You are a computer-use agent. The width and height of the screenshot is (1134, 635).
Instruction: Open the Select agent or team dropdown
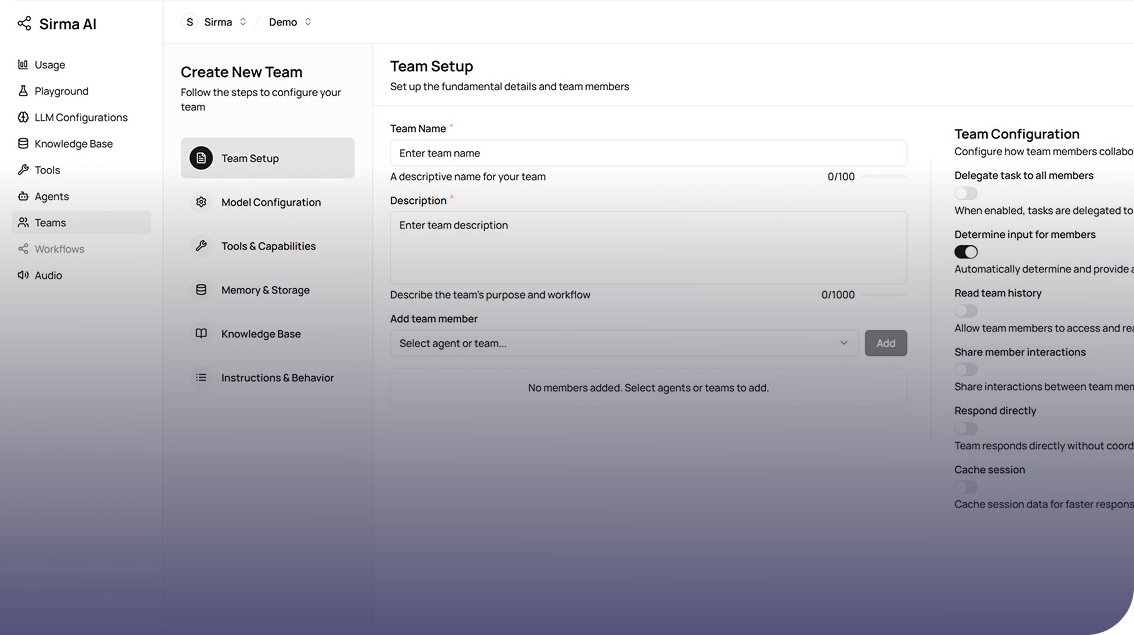623,343
